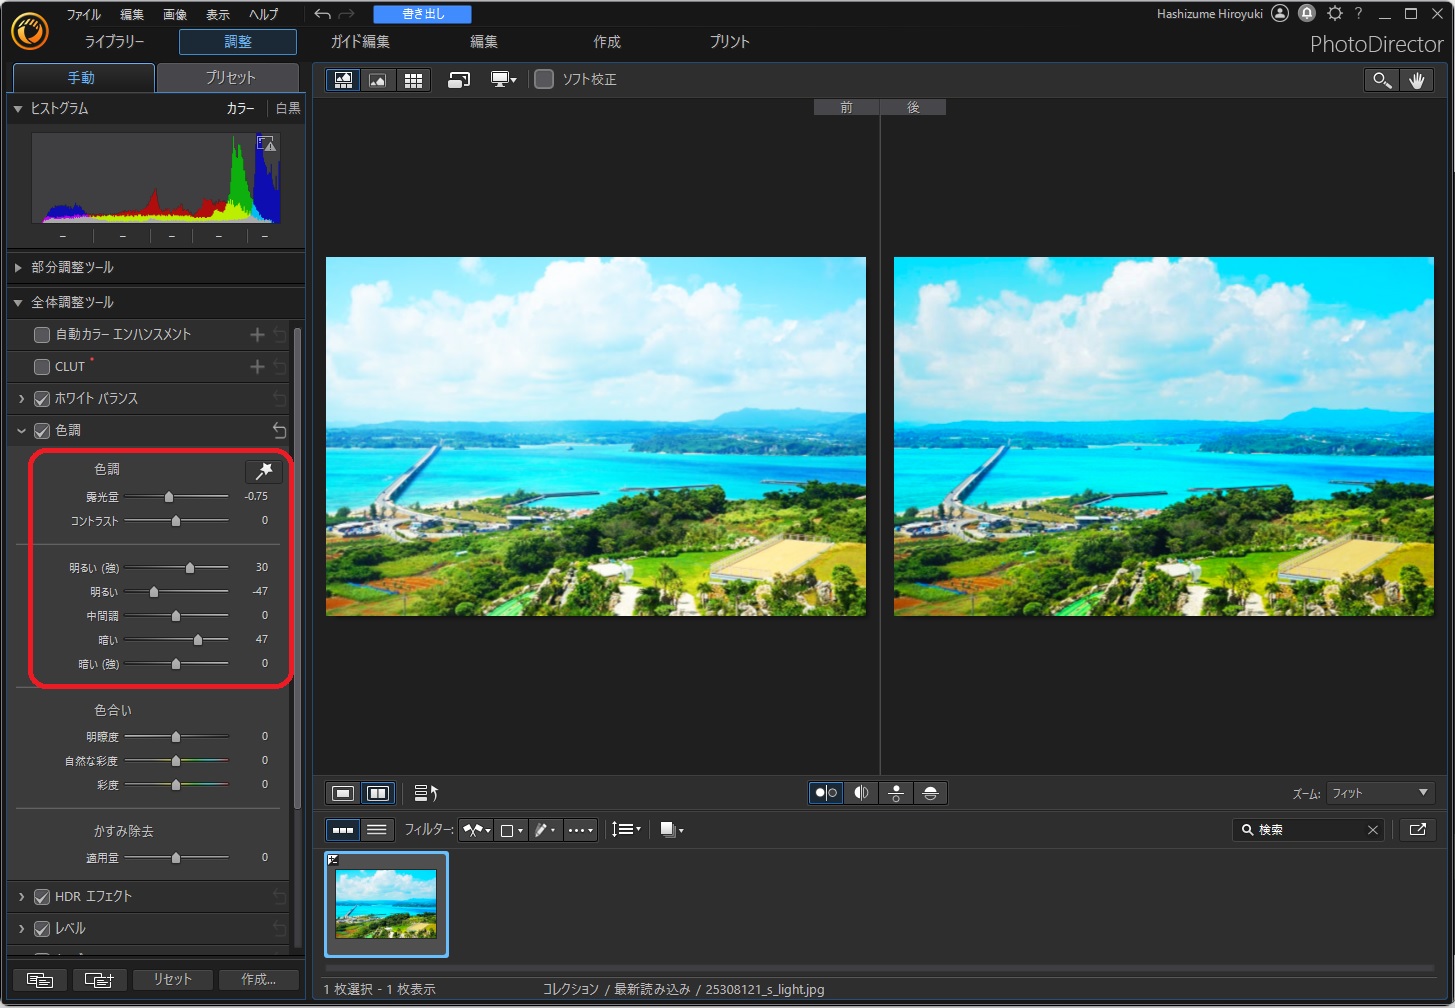Click the share/export icon beside search
Image resolution: width=1455 pixels, height=1008 pixels.
1417,830
